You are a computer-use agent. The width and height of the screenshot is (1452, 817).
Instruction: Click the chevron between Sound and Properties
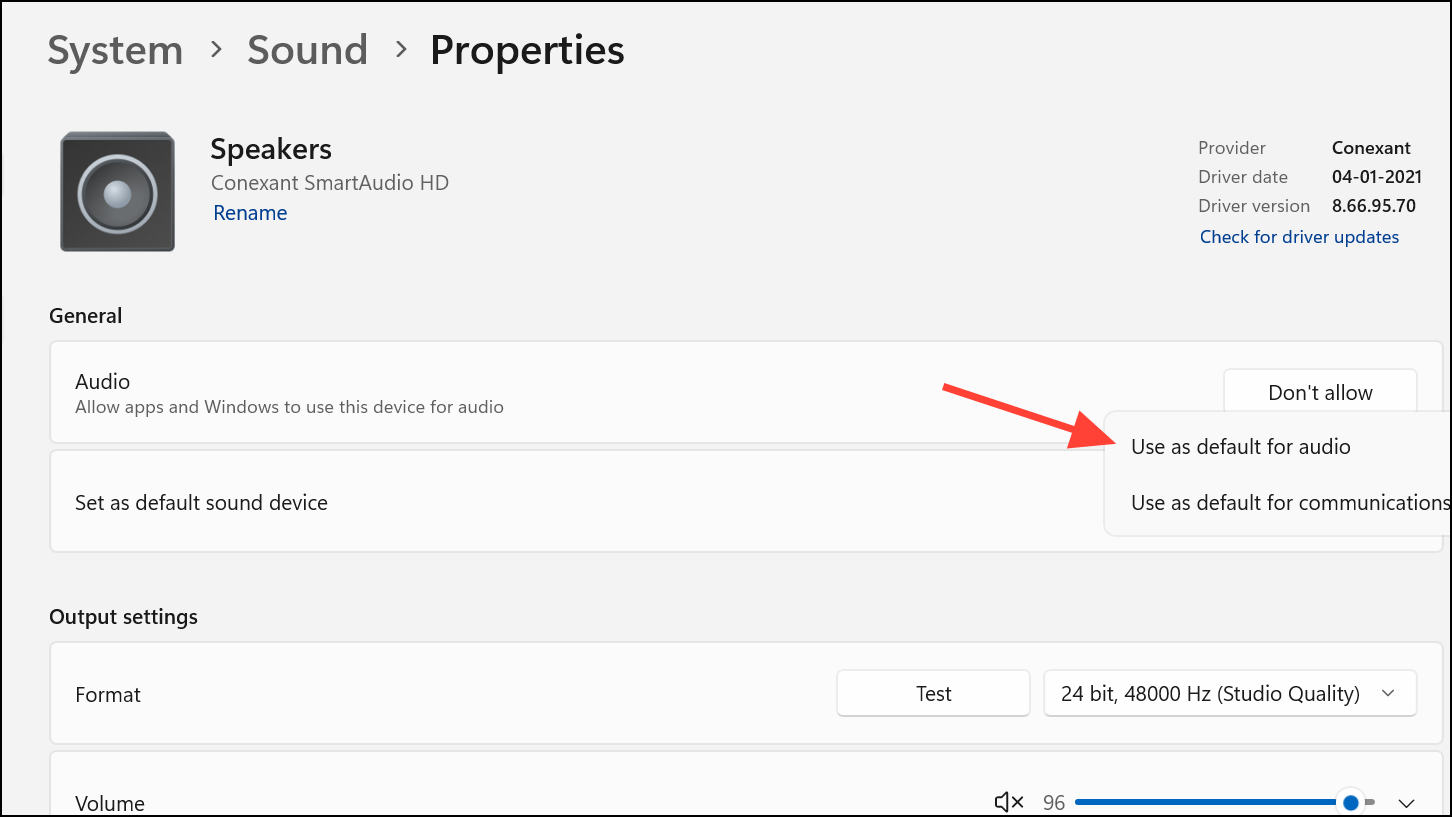[400, 50]
